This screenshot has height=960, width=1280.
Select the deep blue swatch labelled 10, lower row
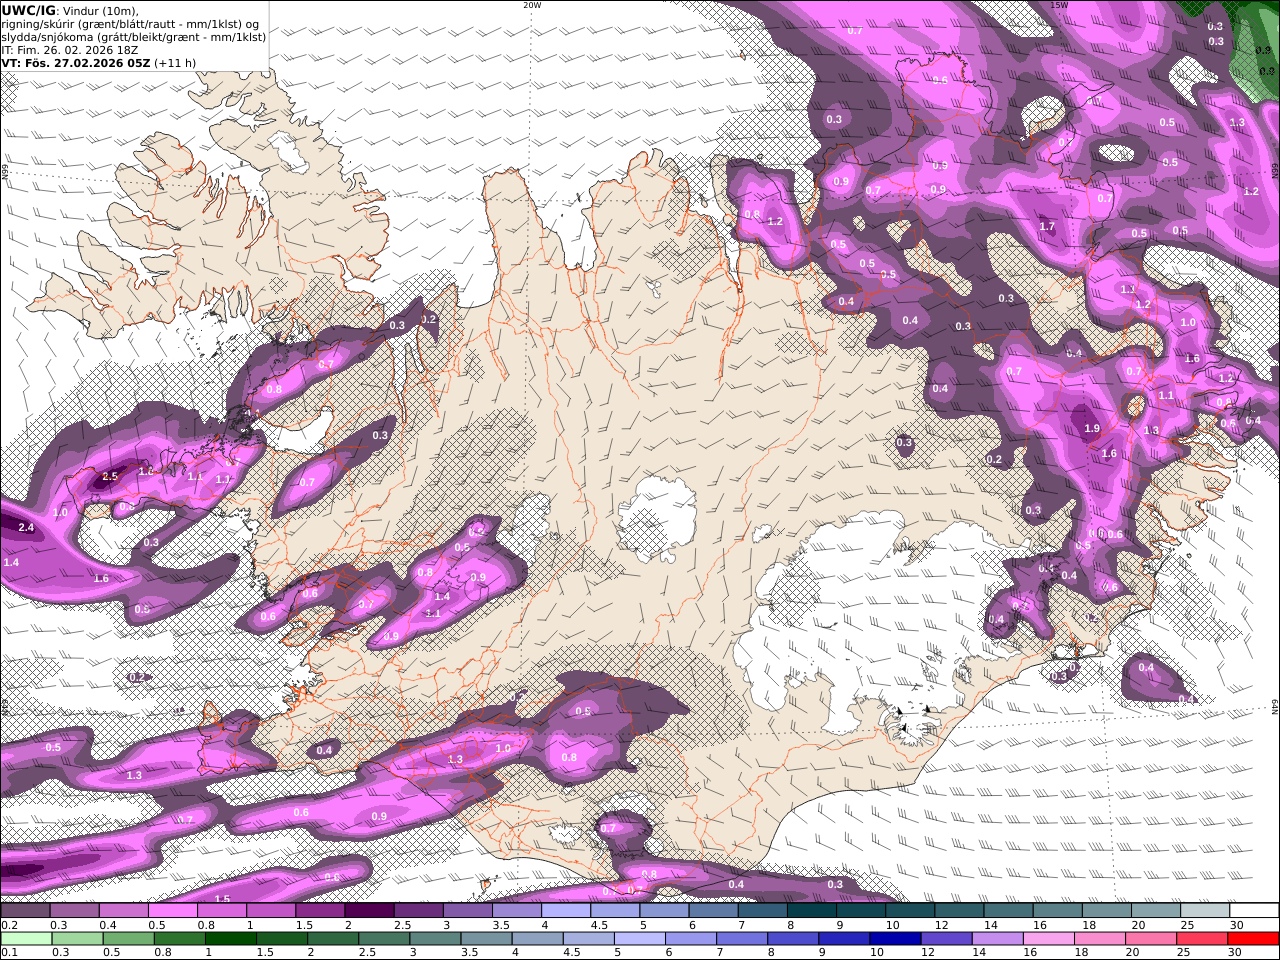(894, 939)
